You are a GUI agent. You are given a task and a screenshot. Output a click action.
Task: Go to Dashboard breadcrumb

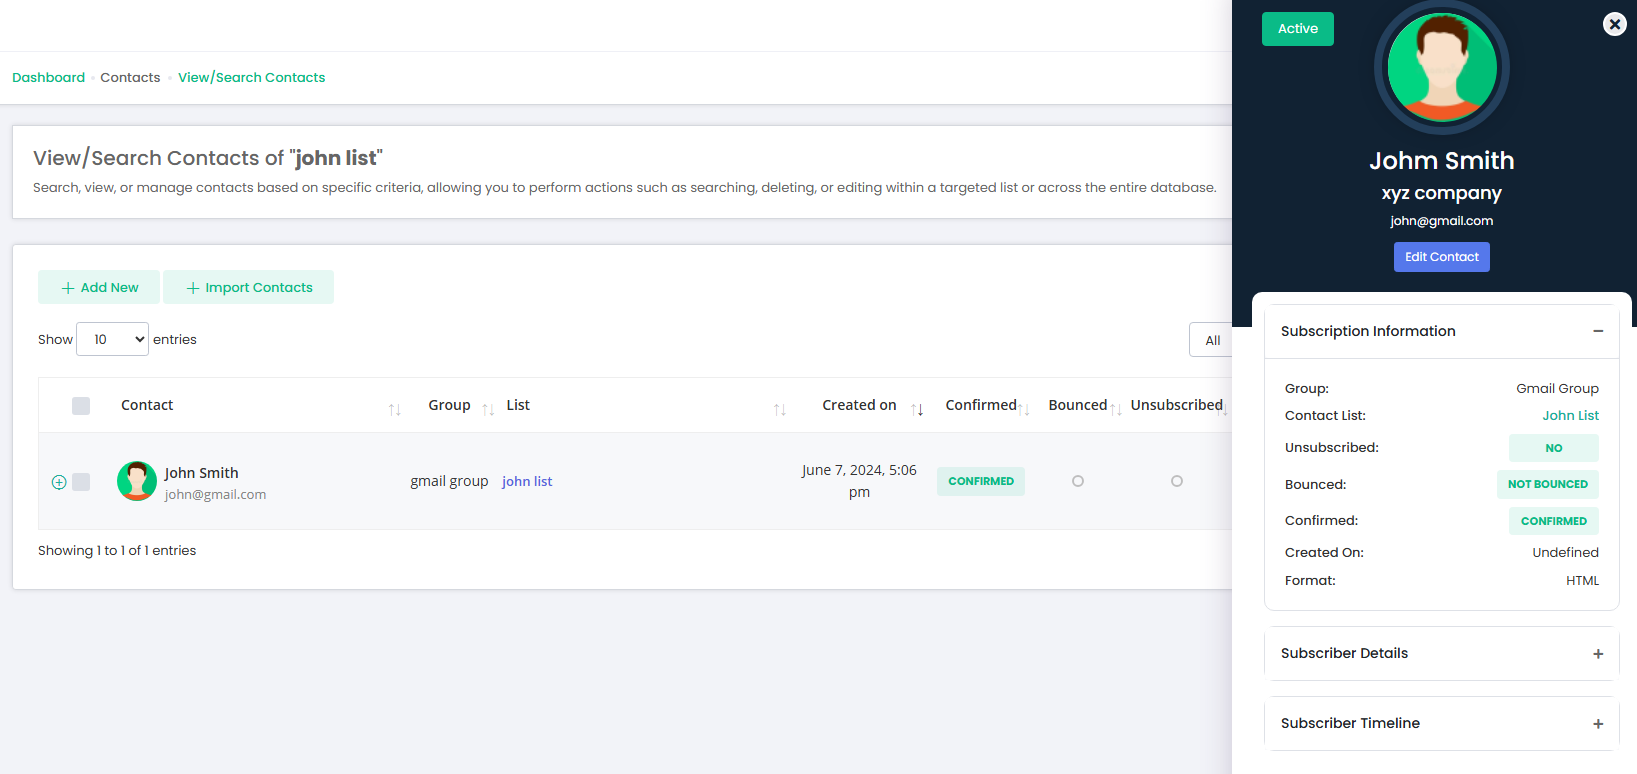(48, 77)
